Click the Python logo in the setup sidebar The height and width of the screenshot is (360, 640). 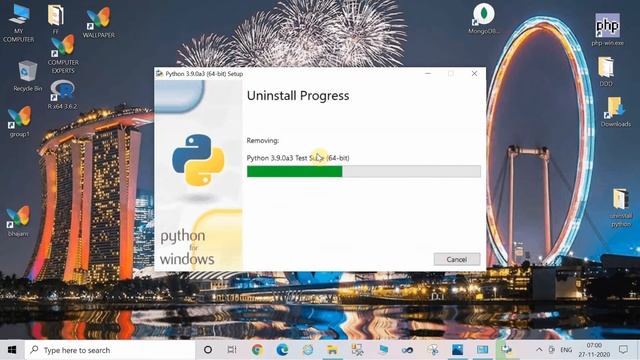pos(198,160)
